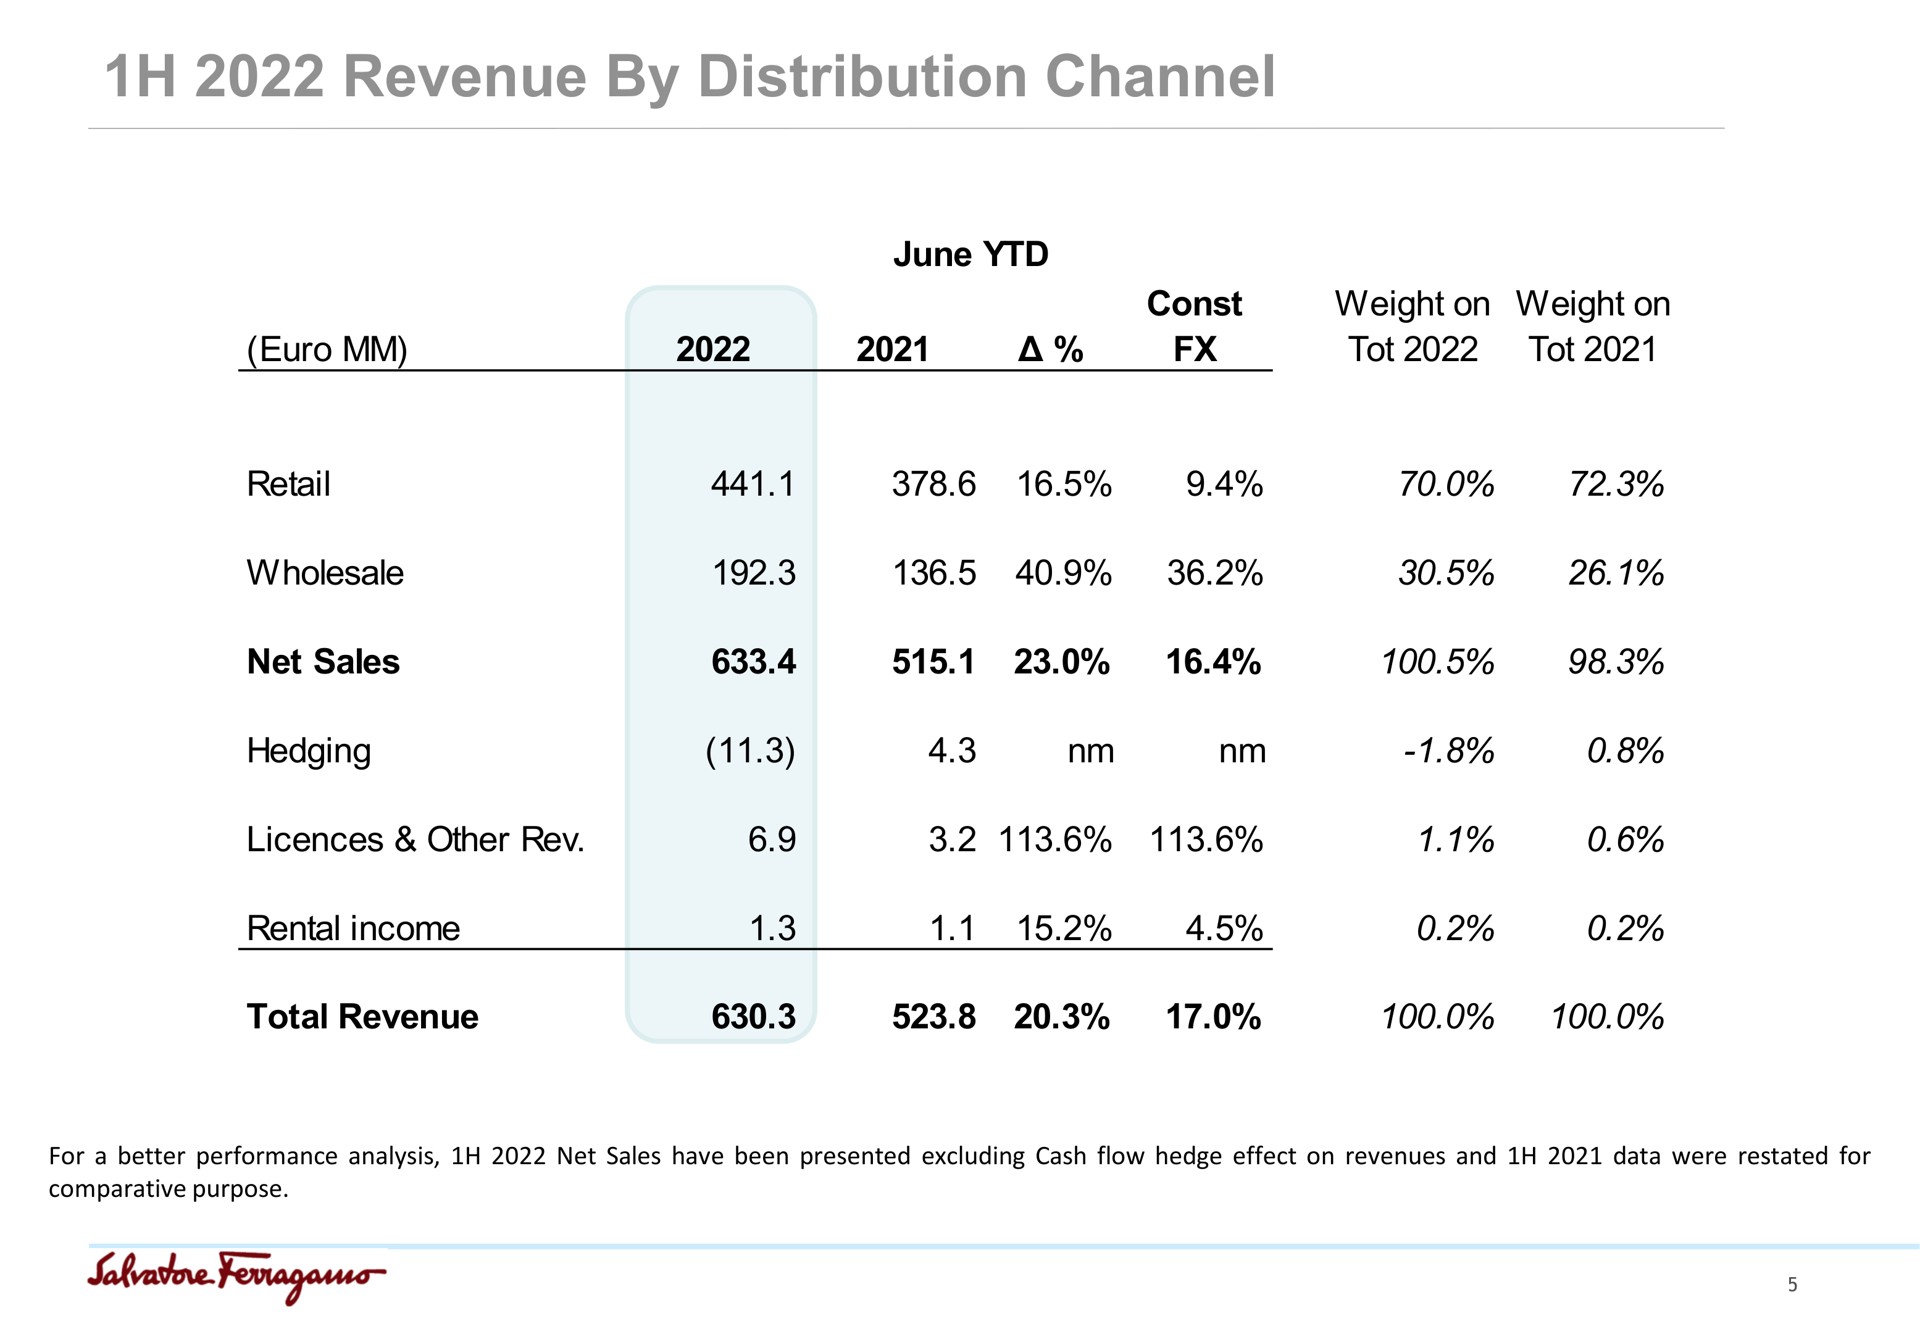Click Hedging 2022 value (11.3)
This screenshot has width=1920, height=1329.
pos(750,751)
